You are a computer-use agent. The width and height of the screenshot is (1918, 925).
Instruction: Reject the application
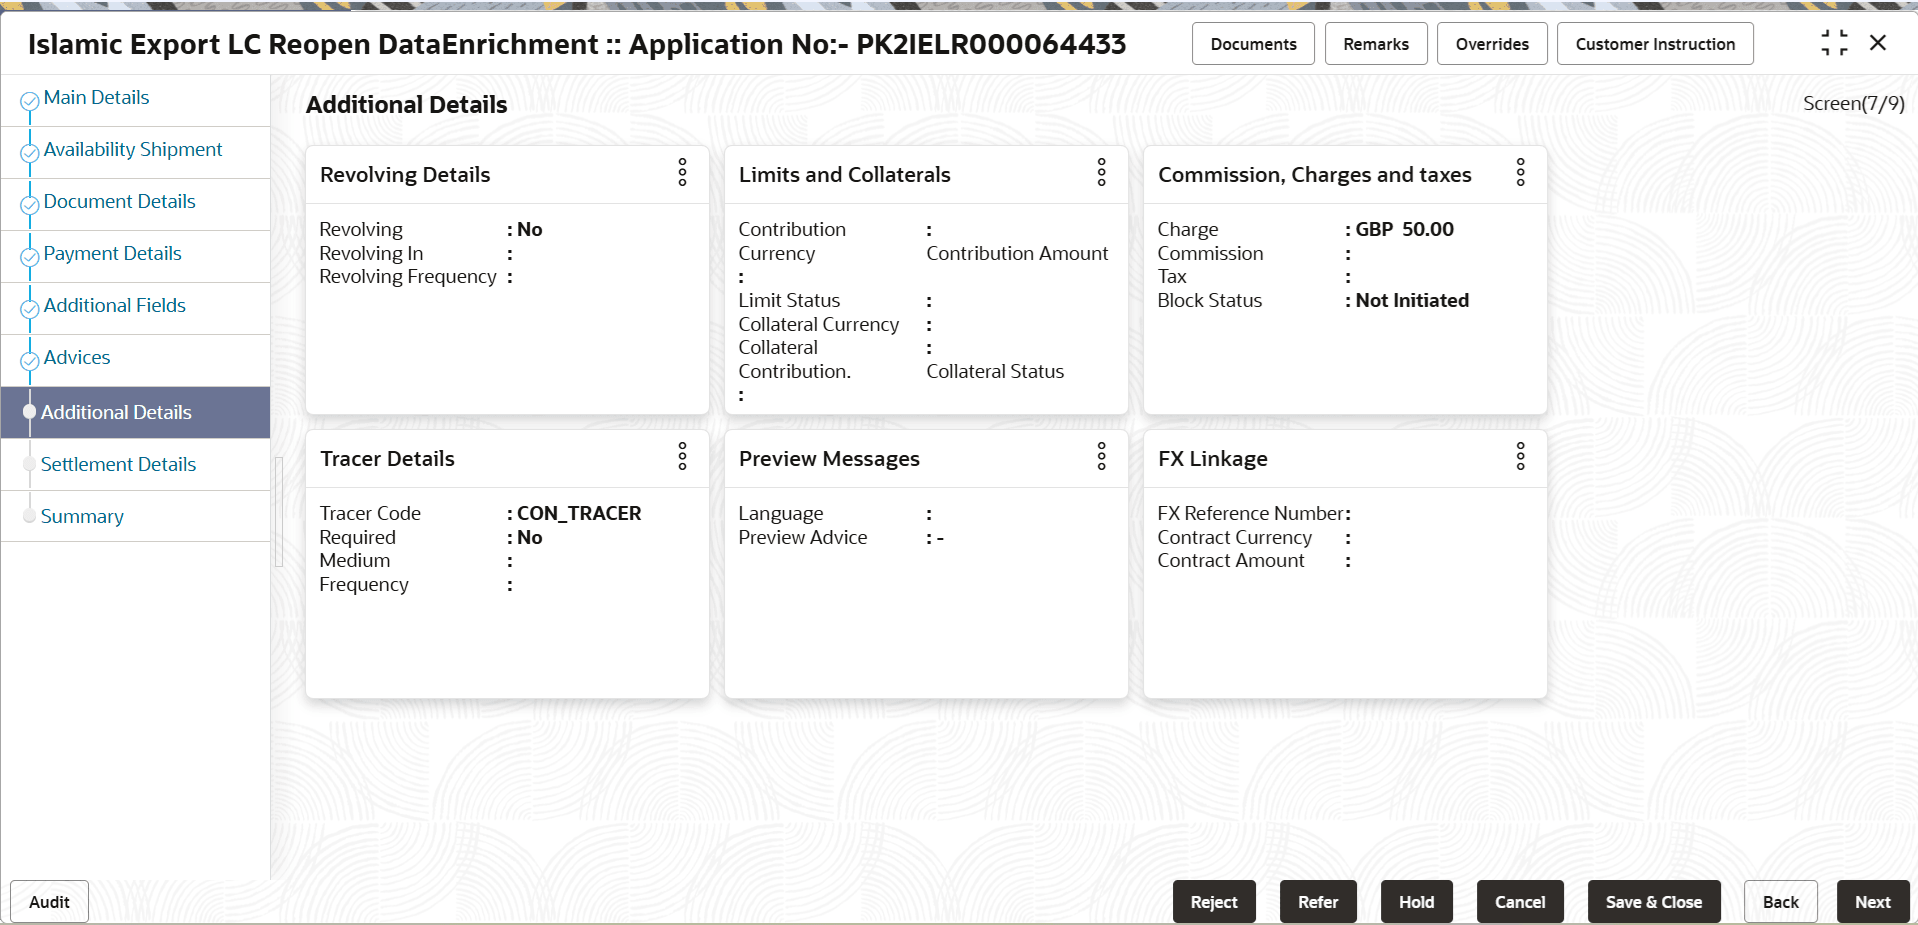[1214, 902]
